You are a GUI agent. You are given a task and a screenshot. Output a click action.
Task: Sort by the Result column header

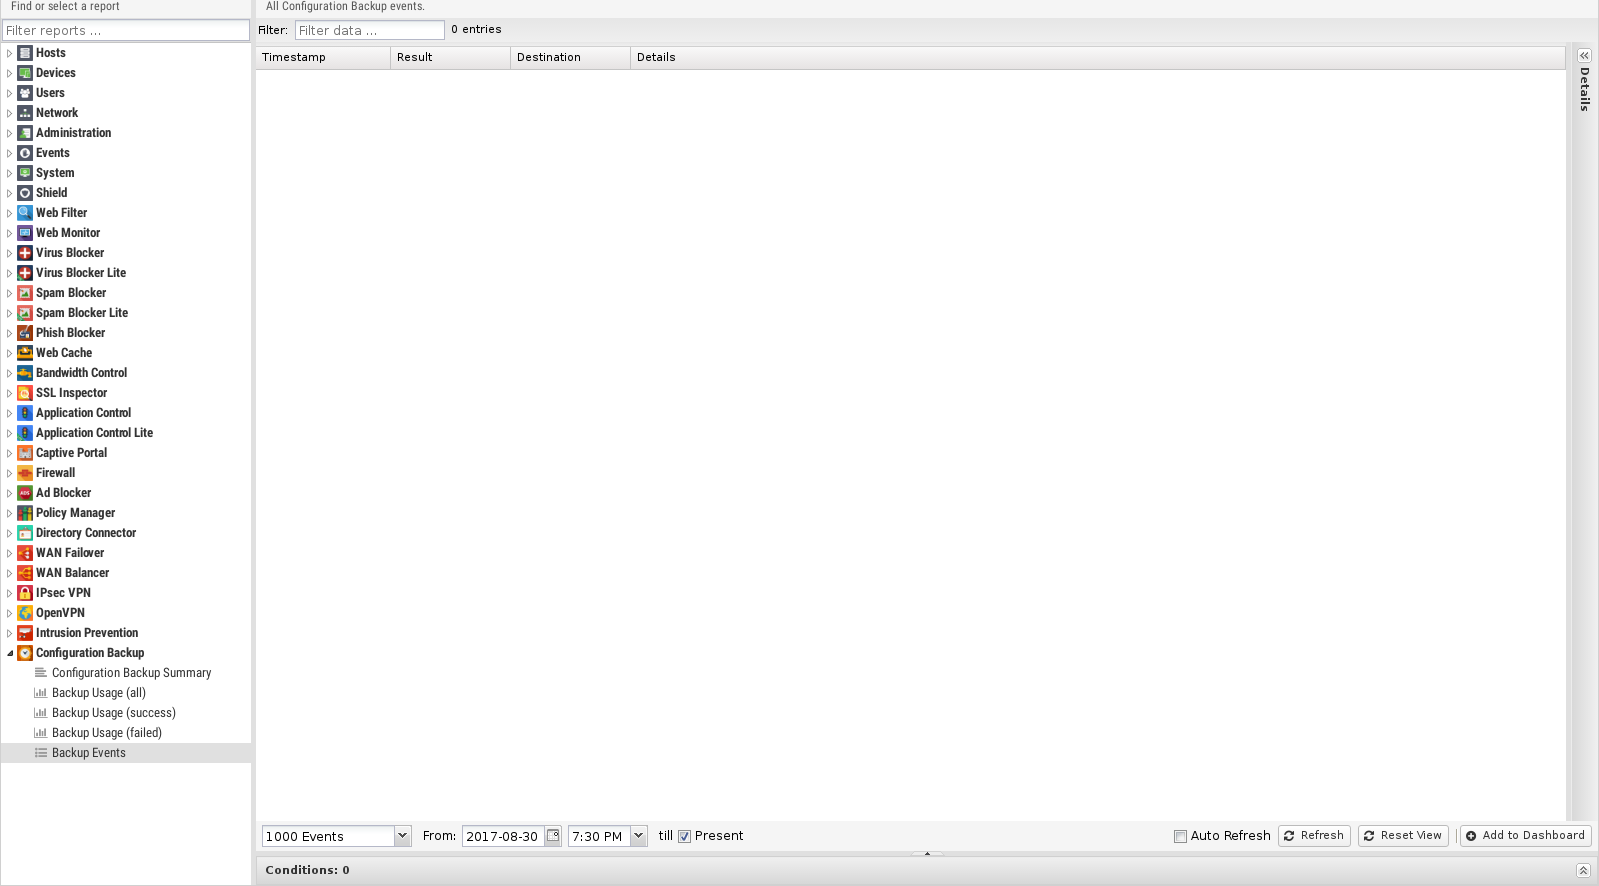click(450, 57)
